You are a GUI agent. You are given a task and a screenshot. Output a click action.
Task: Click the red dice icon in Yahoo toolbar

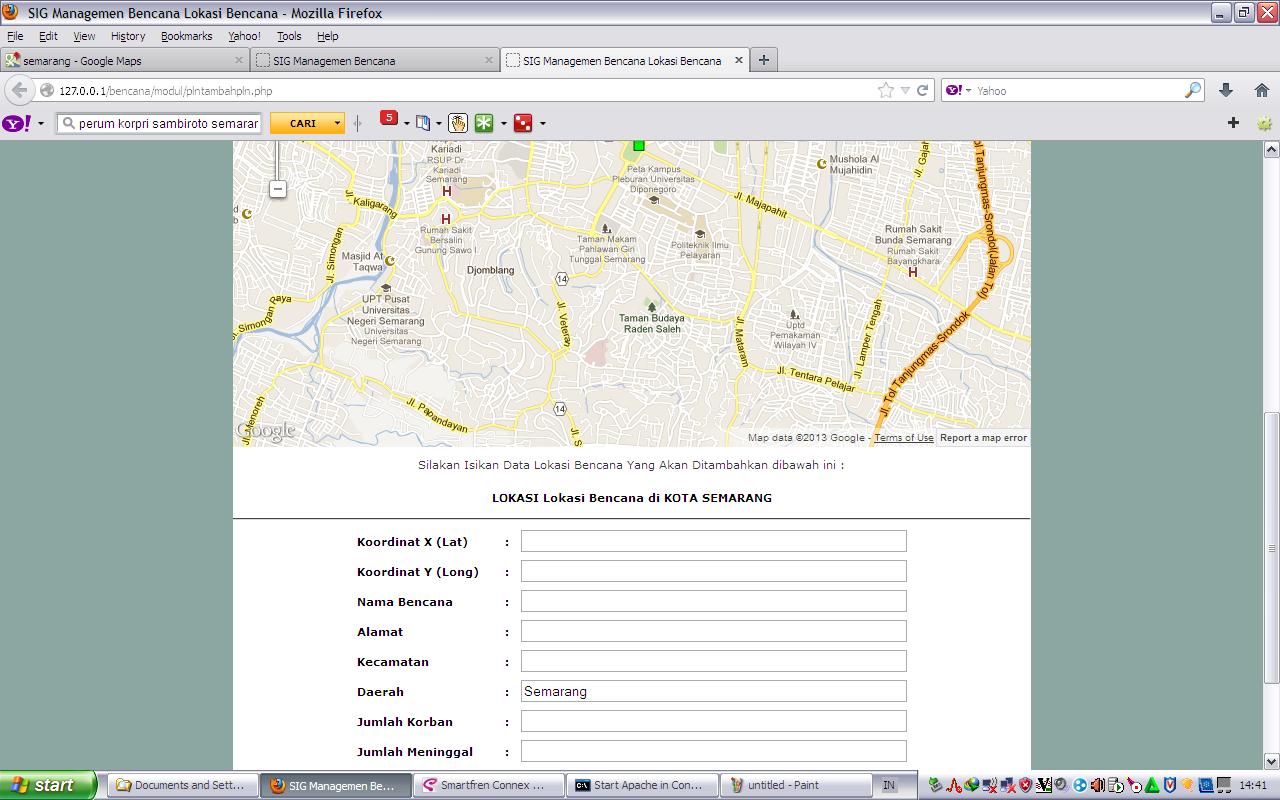pyautogui.click(x=522, y=123)
